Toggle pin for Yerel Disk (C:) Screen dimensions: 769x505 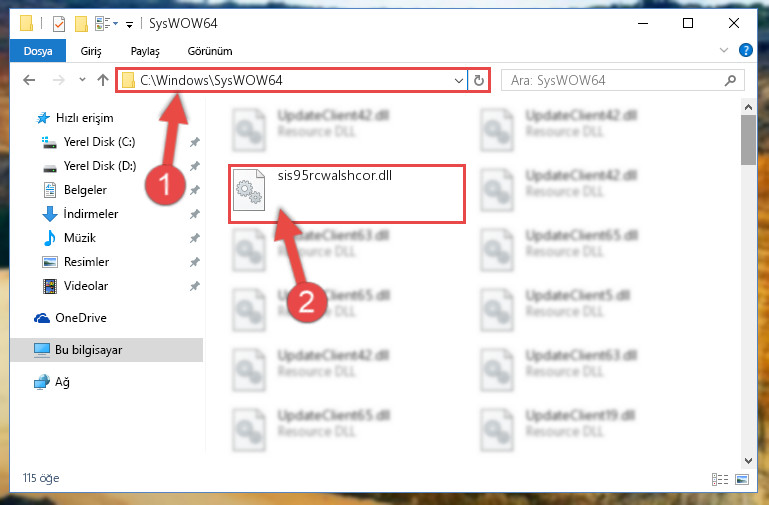[195, 142]
